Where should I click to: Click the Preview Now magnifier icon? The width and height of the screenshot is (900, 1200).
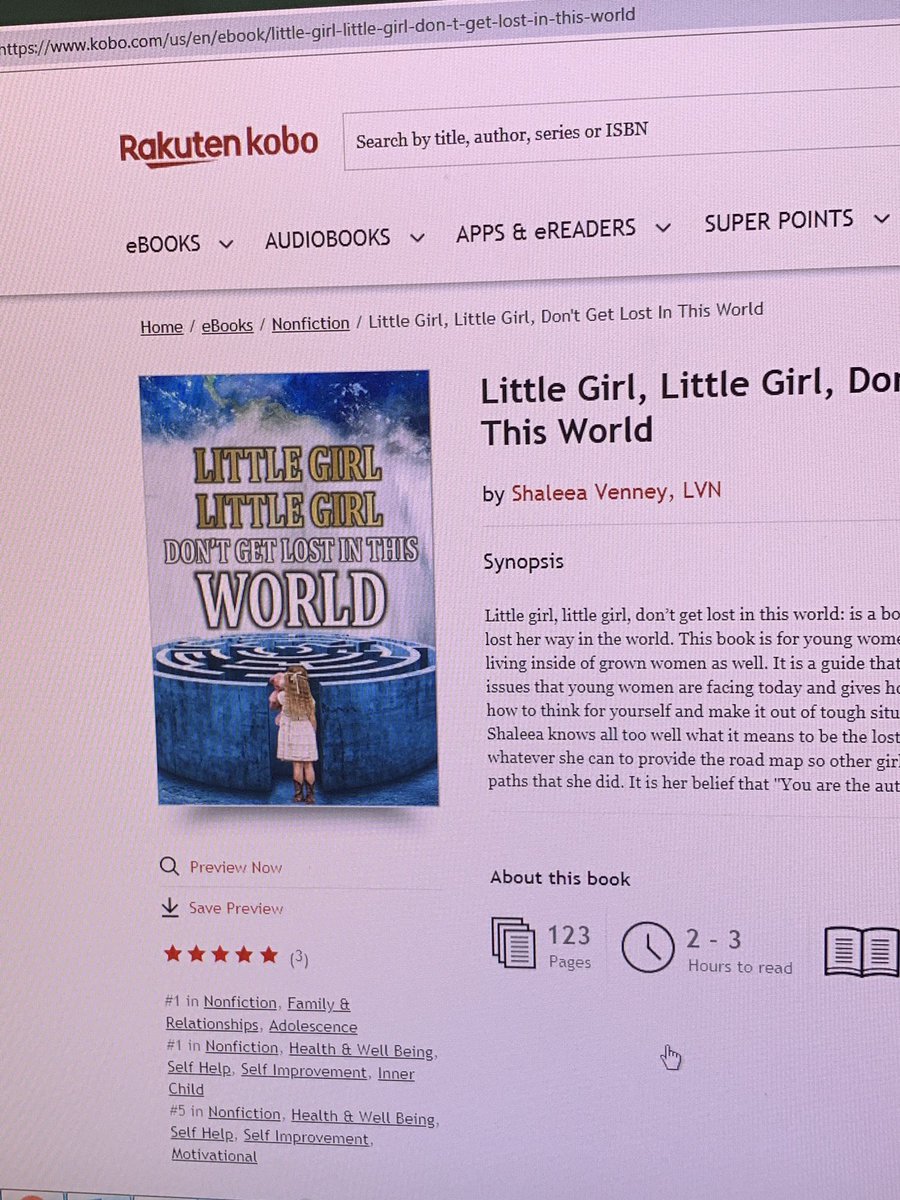click(x=169, y=866)
